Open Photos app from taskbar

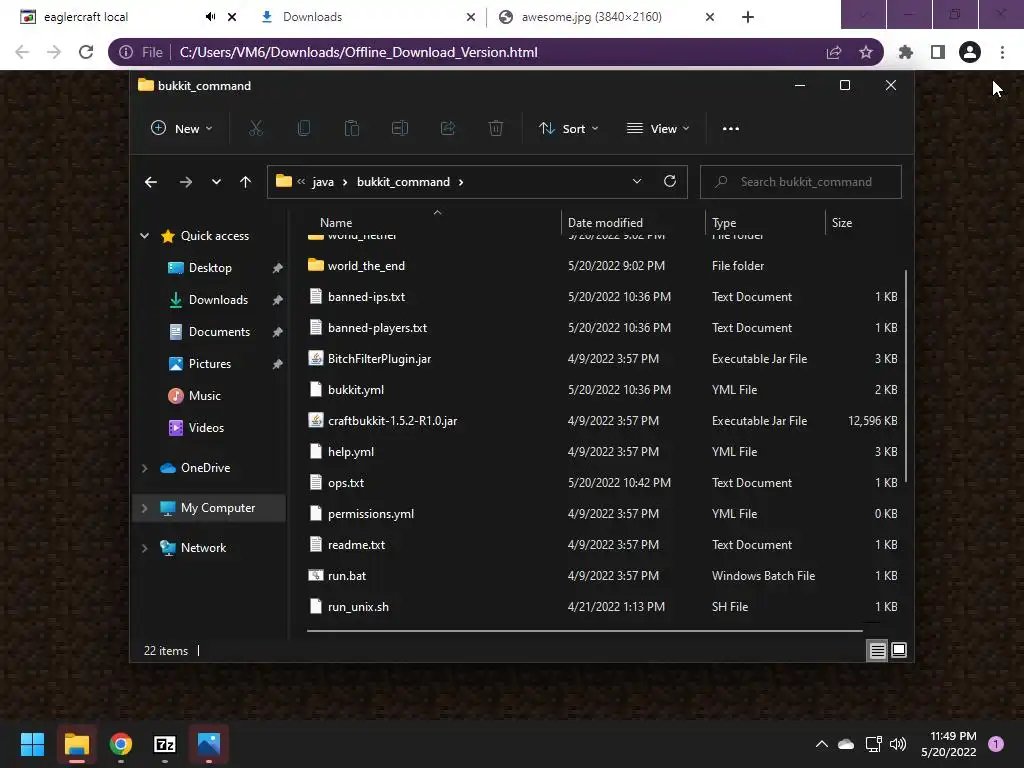coord(209,744)
